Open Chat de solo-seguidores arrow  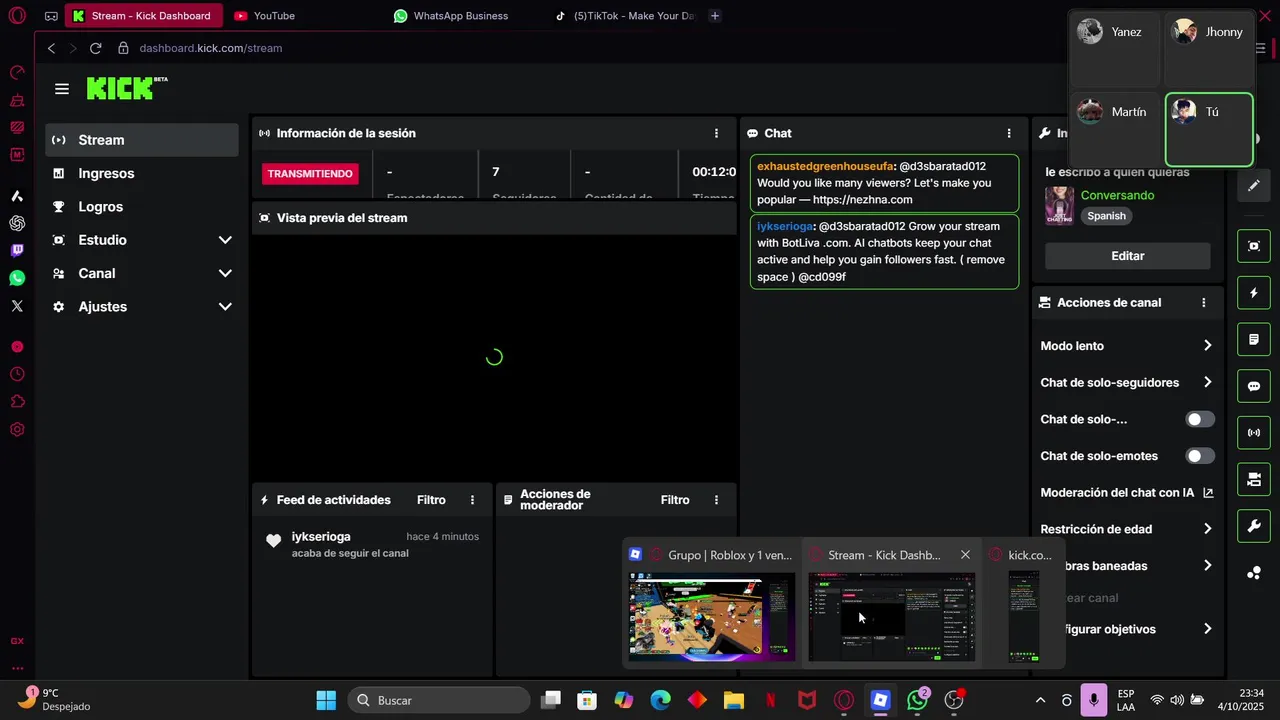pos(1207,382)
